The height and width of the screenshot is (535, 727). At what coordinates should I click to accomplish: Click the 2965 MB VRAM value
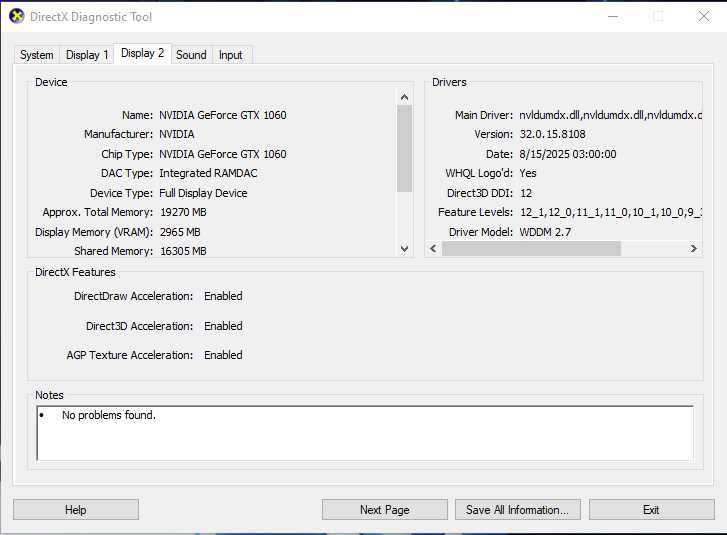[x=180, y=232]
